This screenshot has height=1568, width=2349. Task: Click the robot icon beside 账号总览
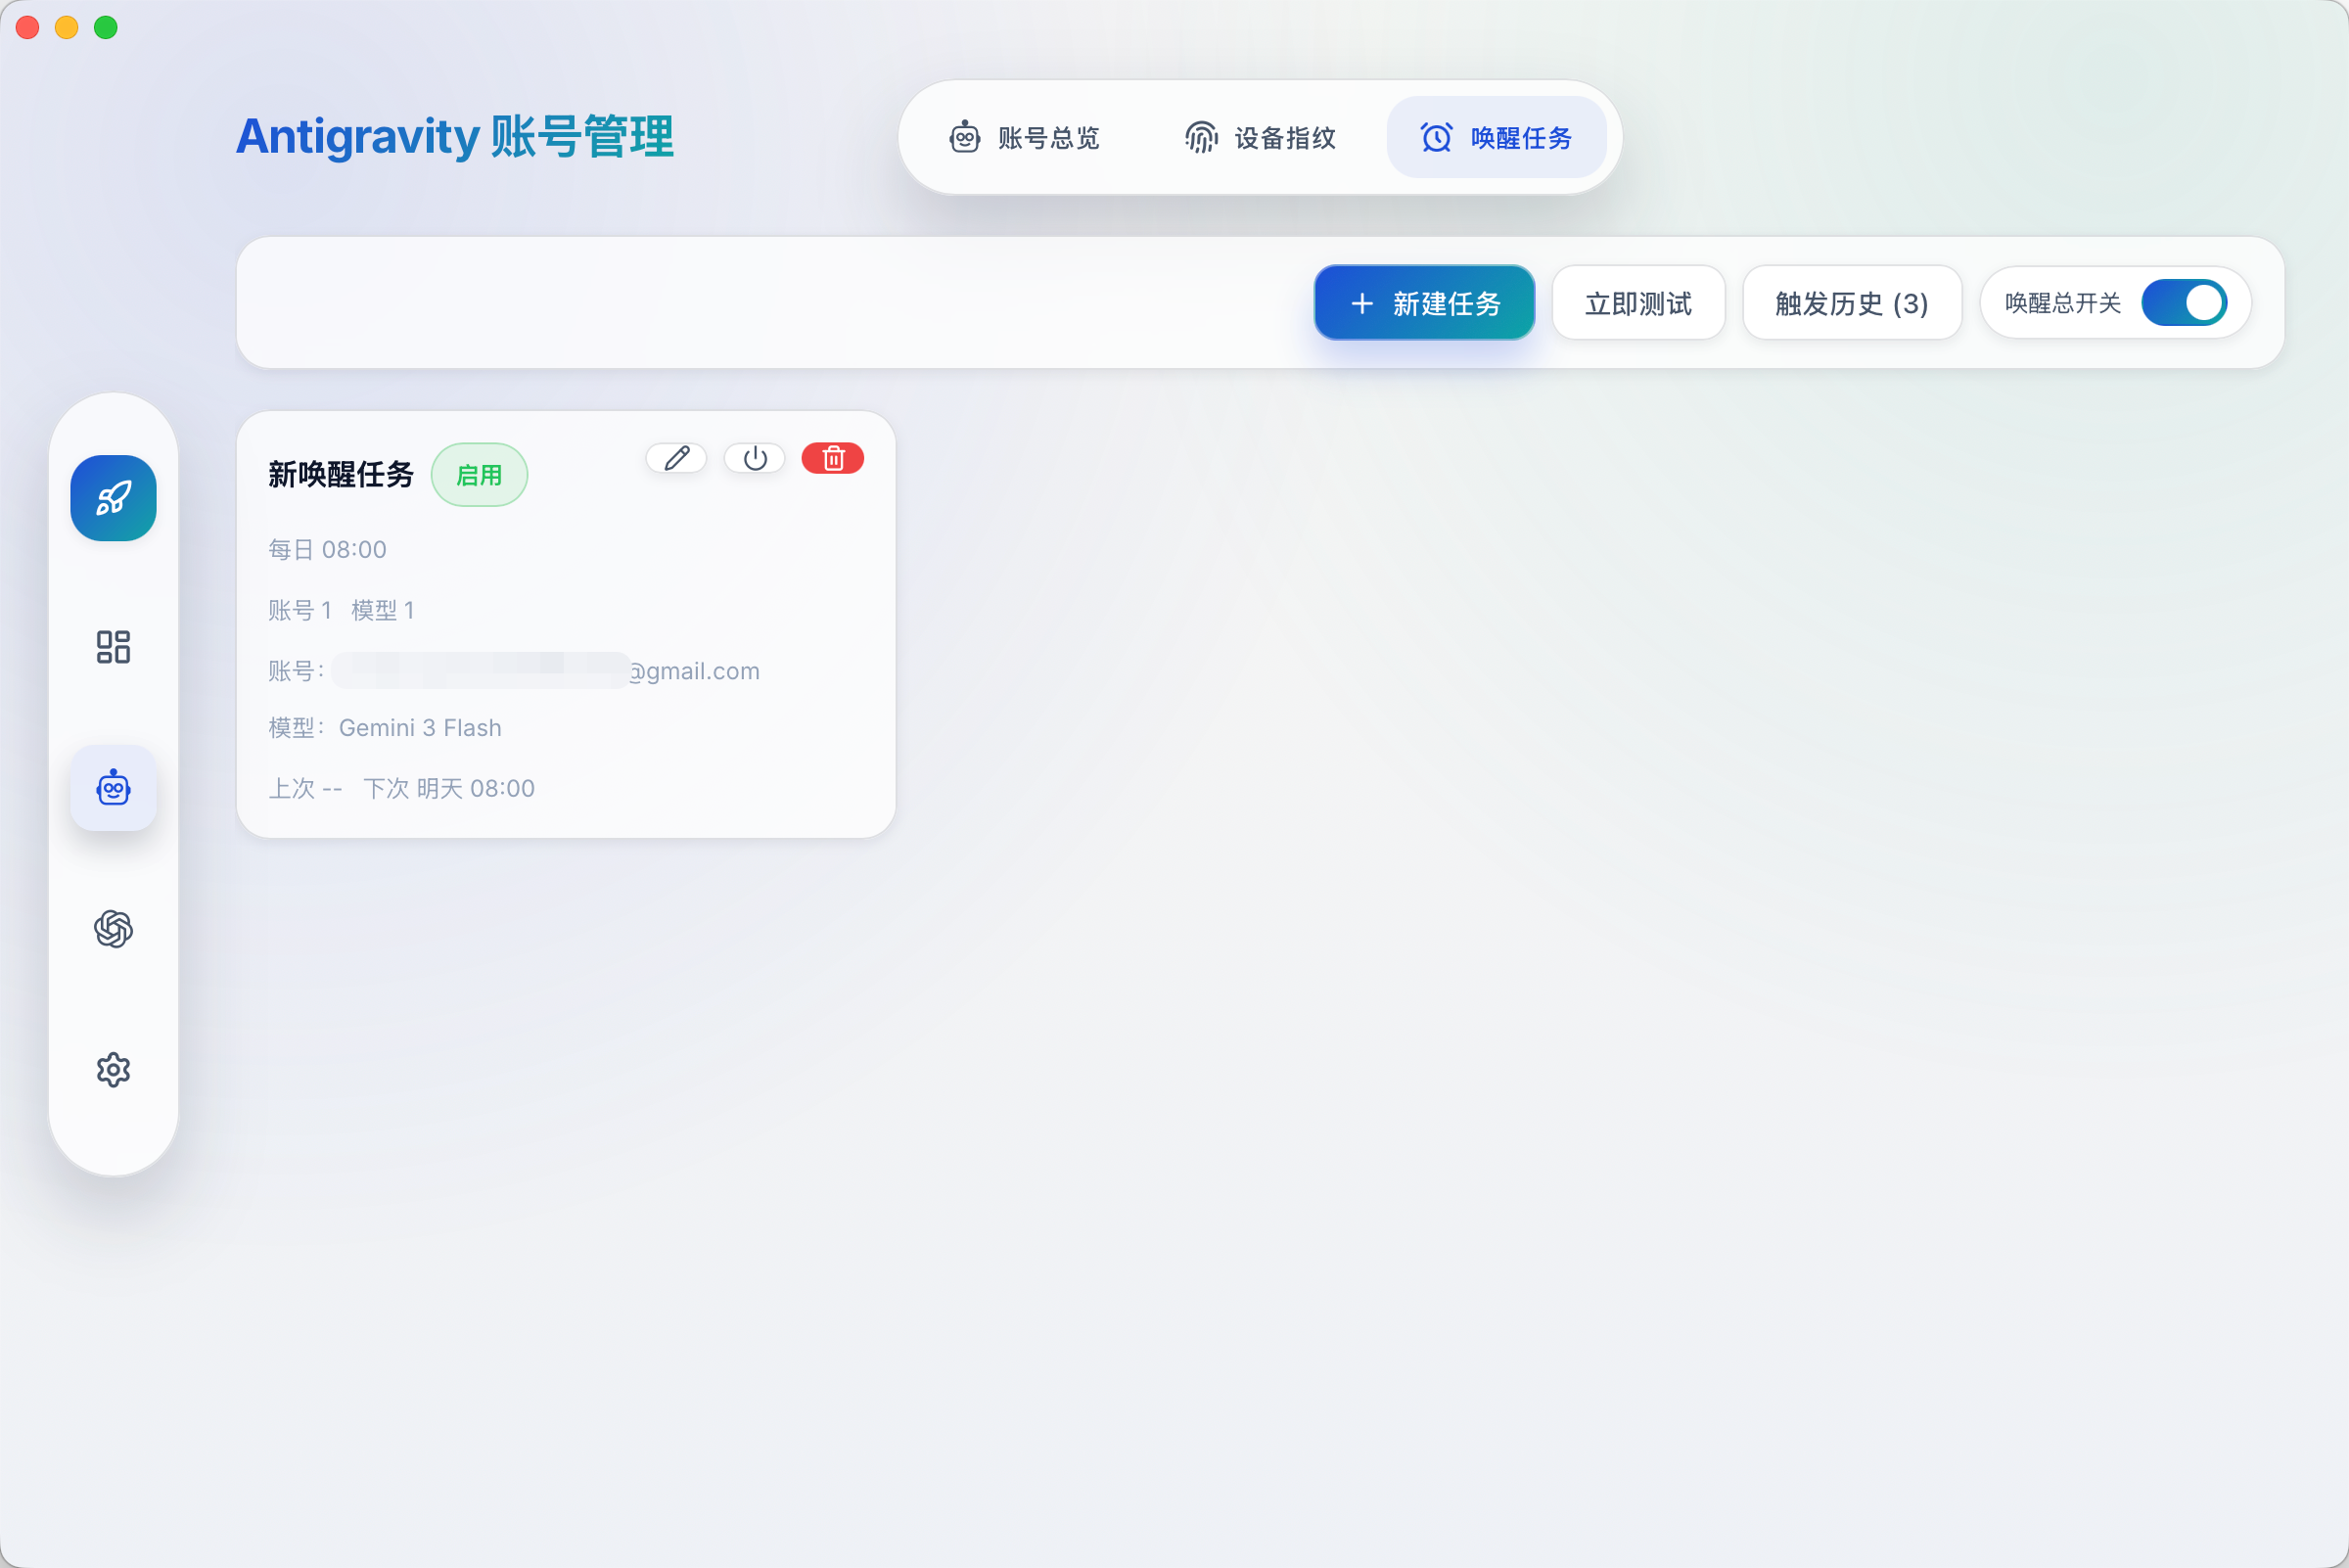click(963, 137)
